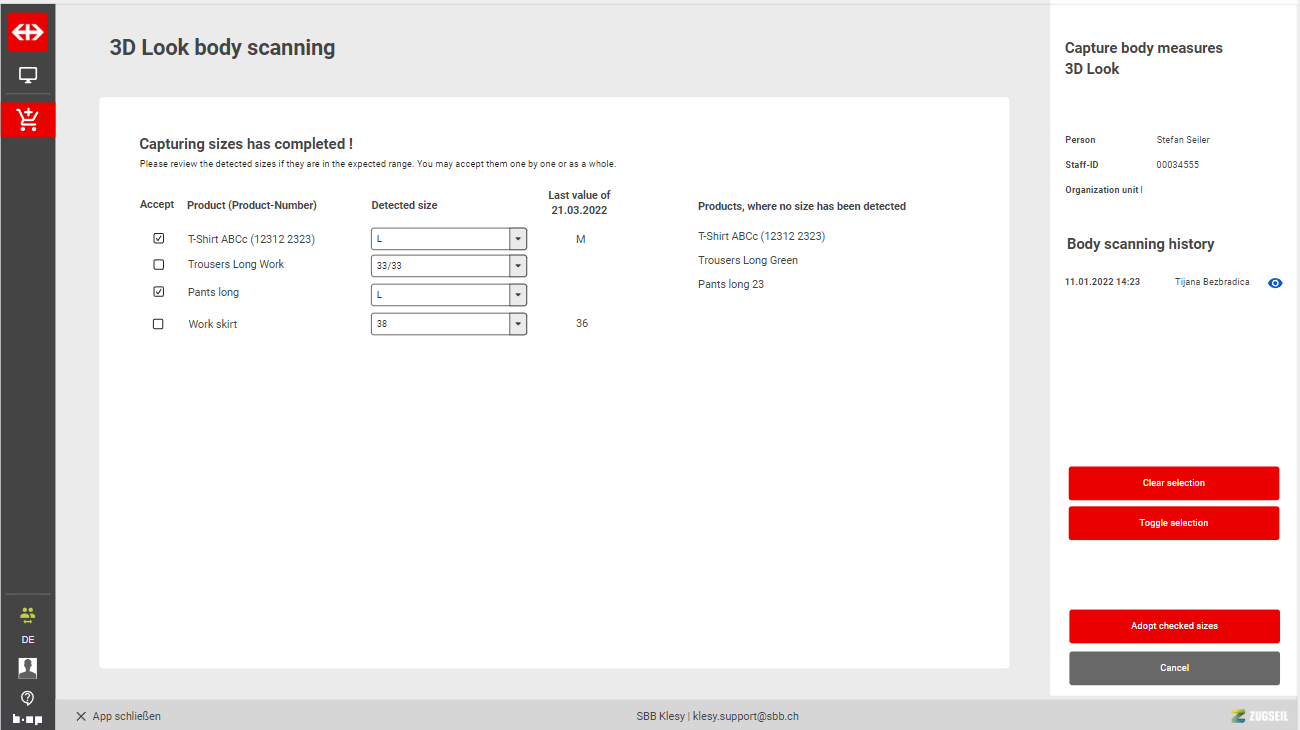Screen dimensions: 1300x730
Task: View body scan history entry via eye icon
Action: click(x=1275, y=283)
